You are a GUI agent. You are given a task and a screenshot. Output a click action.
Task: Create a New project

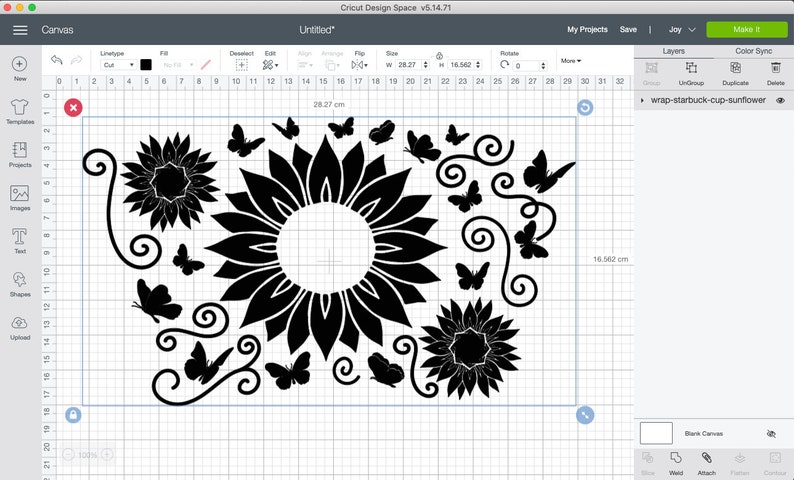[20, 68]
